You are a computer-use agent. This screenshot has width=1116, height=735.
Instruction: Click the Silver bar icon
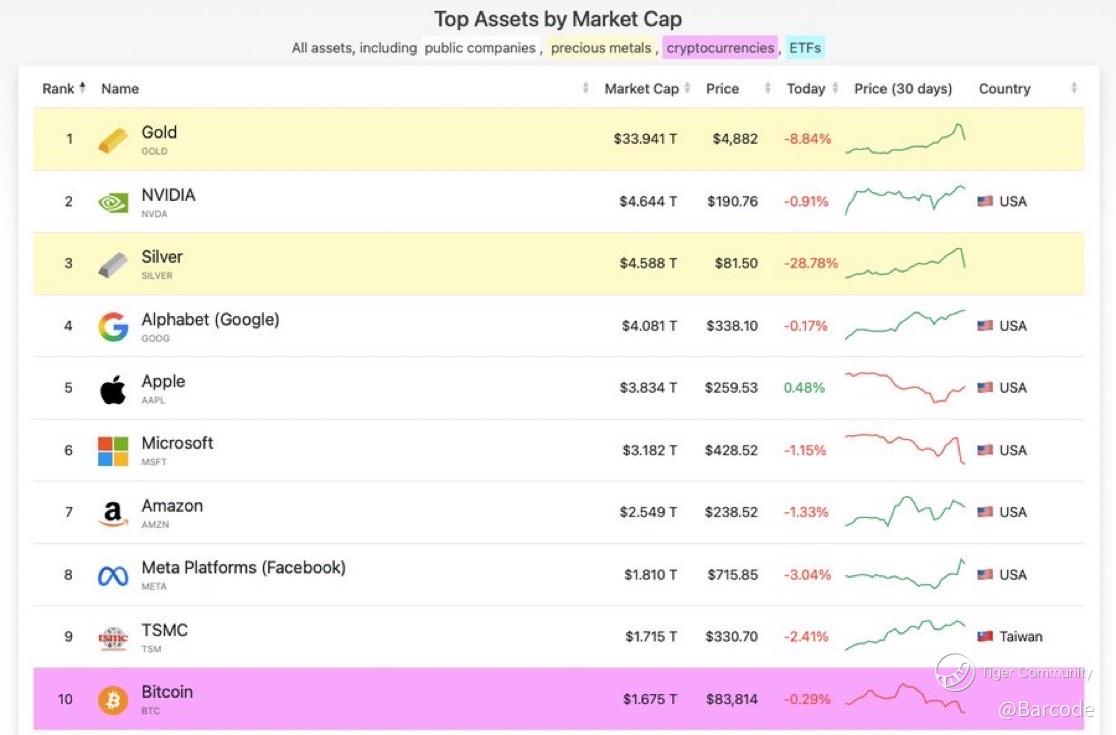113,265
